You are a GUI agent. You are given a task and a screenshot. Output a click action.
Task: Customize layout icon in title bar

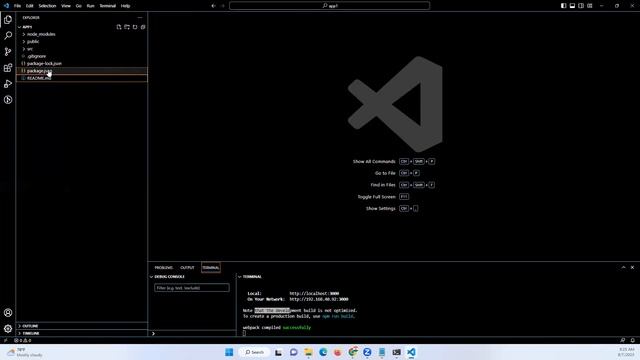coord(590,6)
